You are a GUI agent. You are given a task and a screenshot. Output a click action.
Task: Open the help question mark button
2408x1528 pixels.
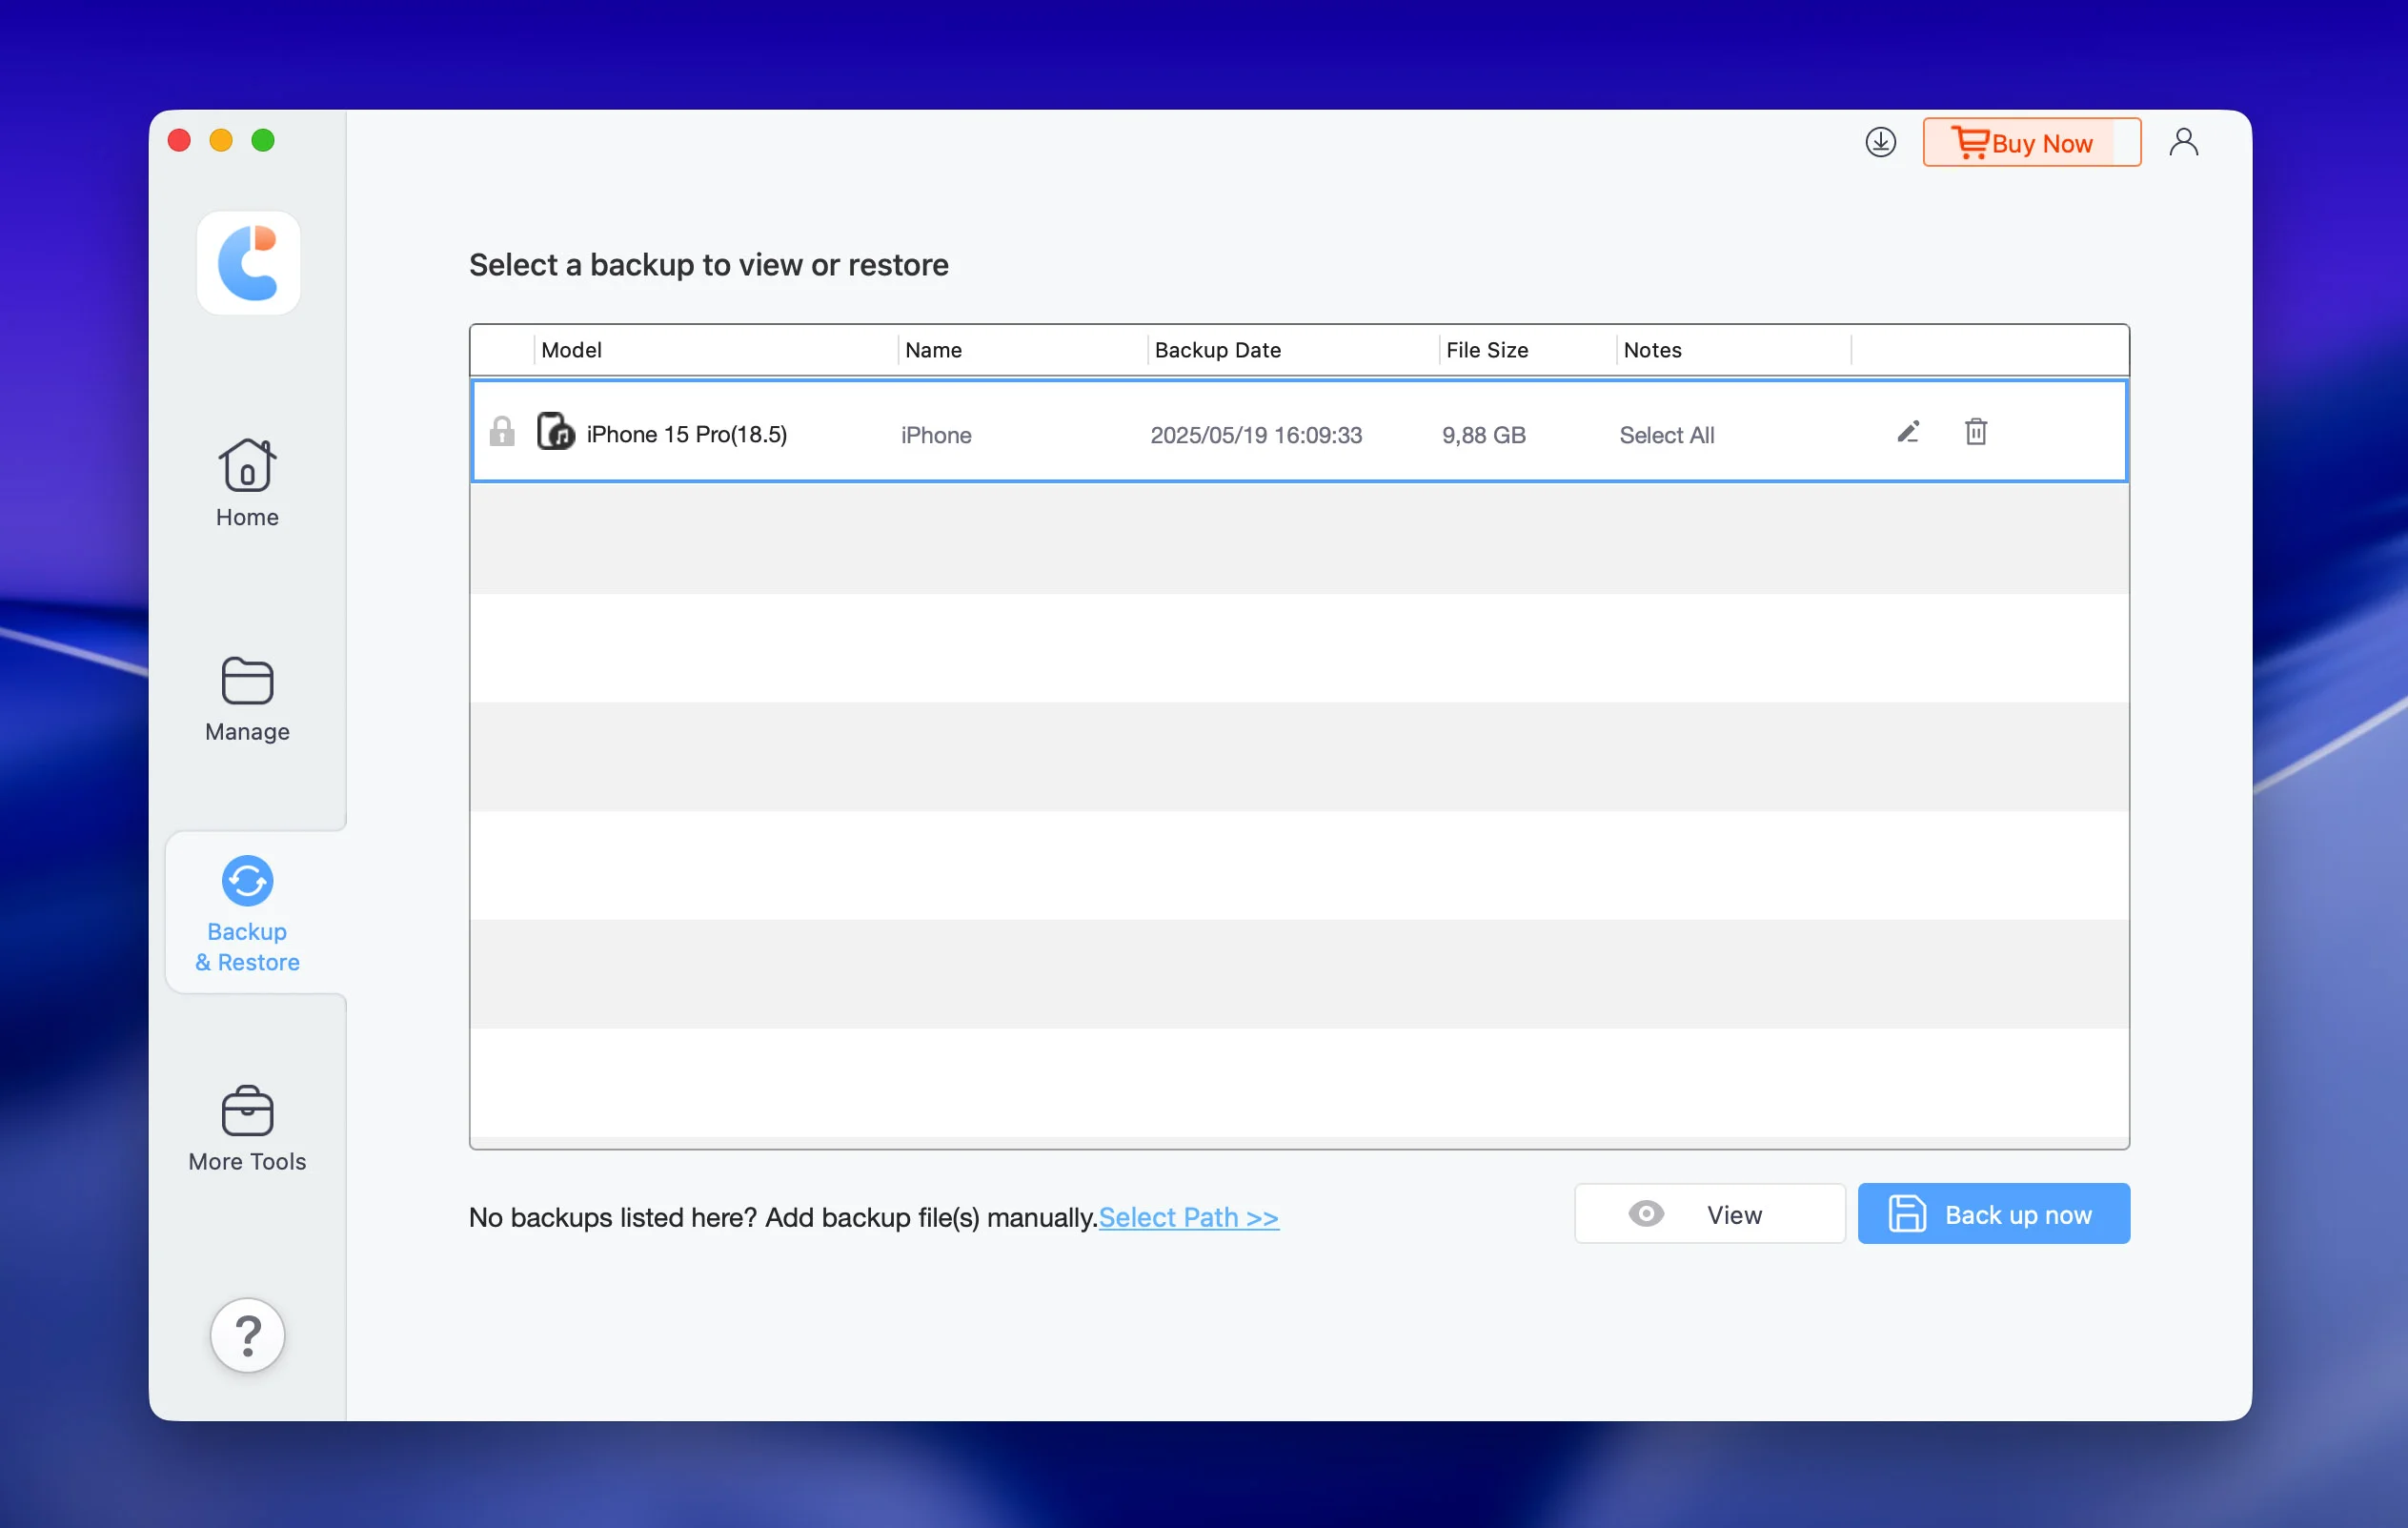tap(247, 1335)
